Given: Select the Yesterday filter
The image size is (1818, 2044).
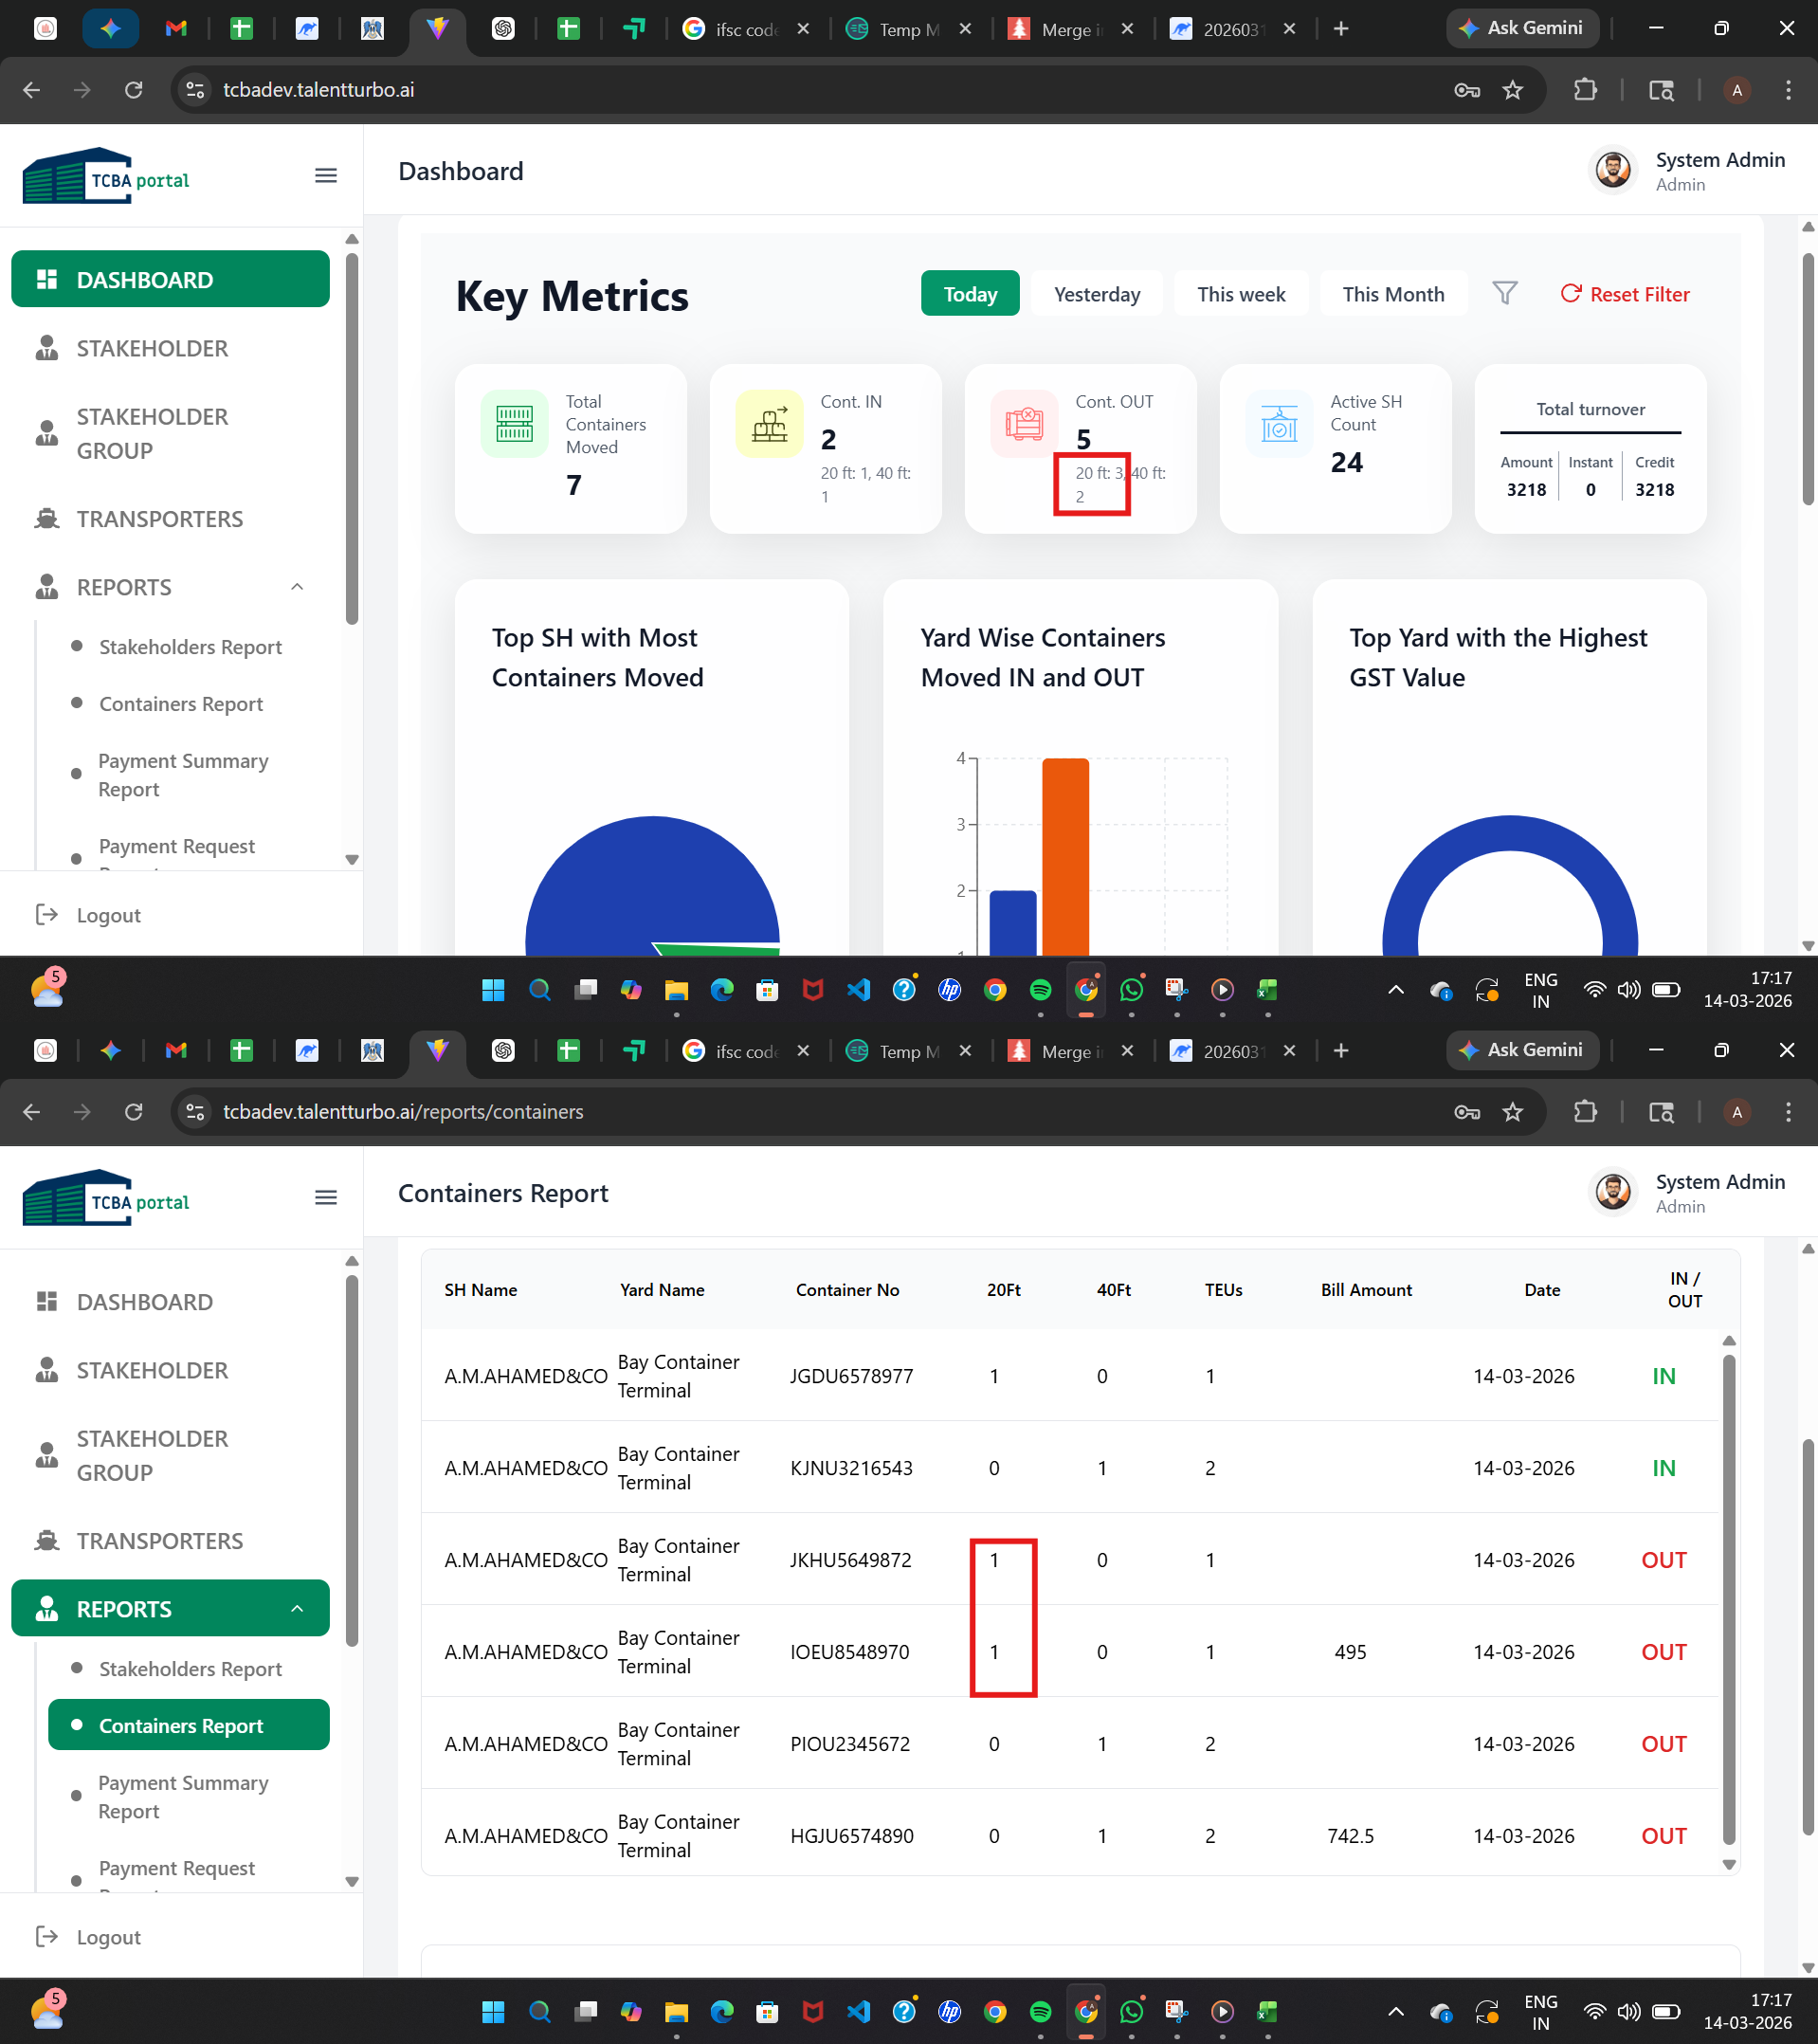Looking at the screenshot, I should (x=1097, y=293).
